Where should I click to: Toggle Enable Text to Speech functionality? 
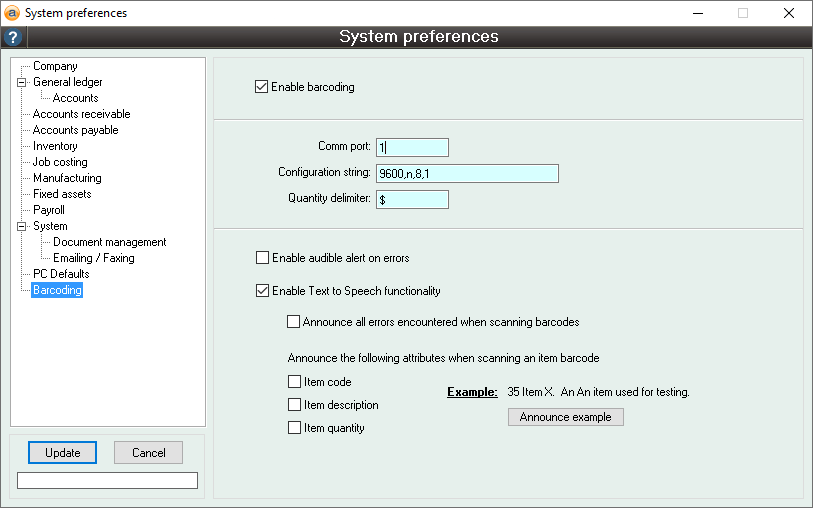(x=262, y=291)
